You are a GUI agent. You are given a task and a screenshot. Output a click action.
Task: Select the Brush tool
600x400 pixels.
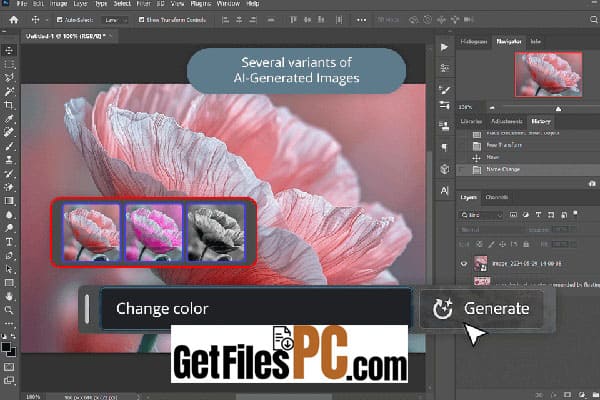9,146
